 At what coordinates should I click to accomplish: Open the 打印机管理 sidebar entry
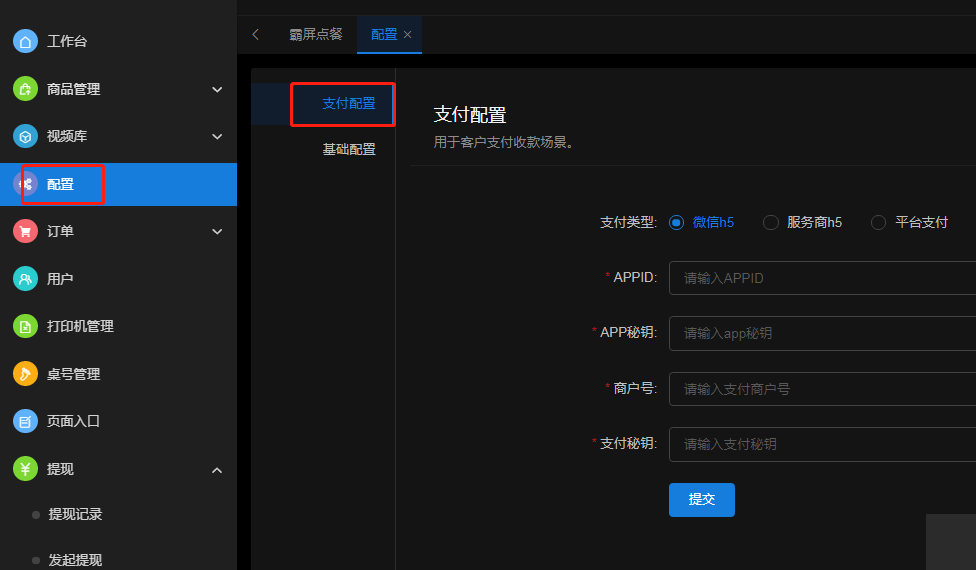click(118, 326)
